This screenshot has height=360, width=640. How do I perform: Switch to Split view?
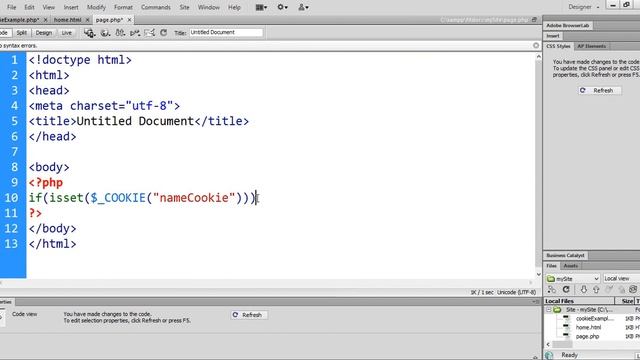tap(22, 33)
